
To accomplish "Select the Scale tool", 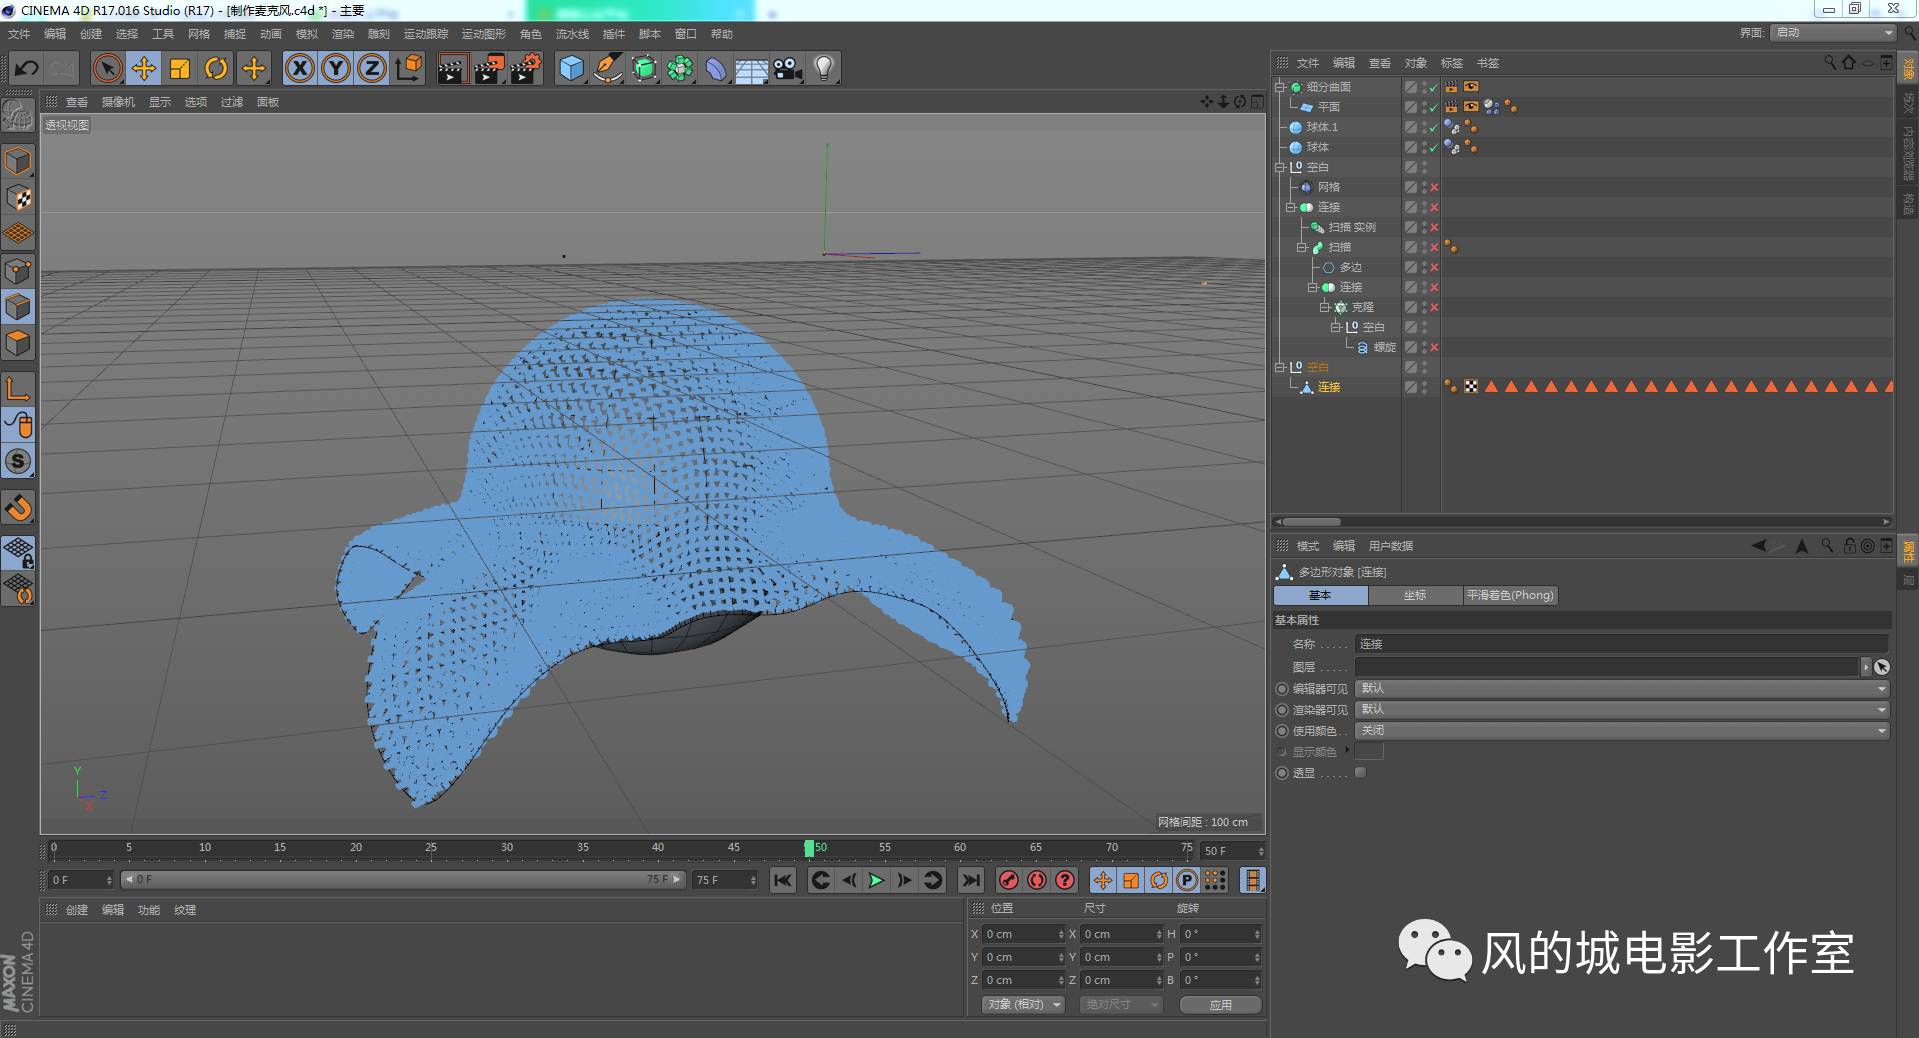I will pyautogui.click(x=180, y=68).
